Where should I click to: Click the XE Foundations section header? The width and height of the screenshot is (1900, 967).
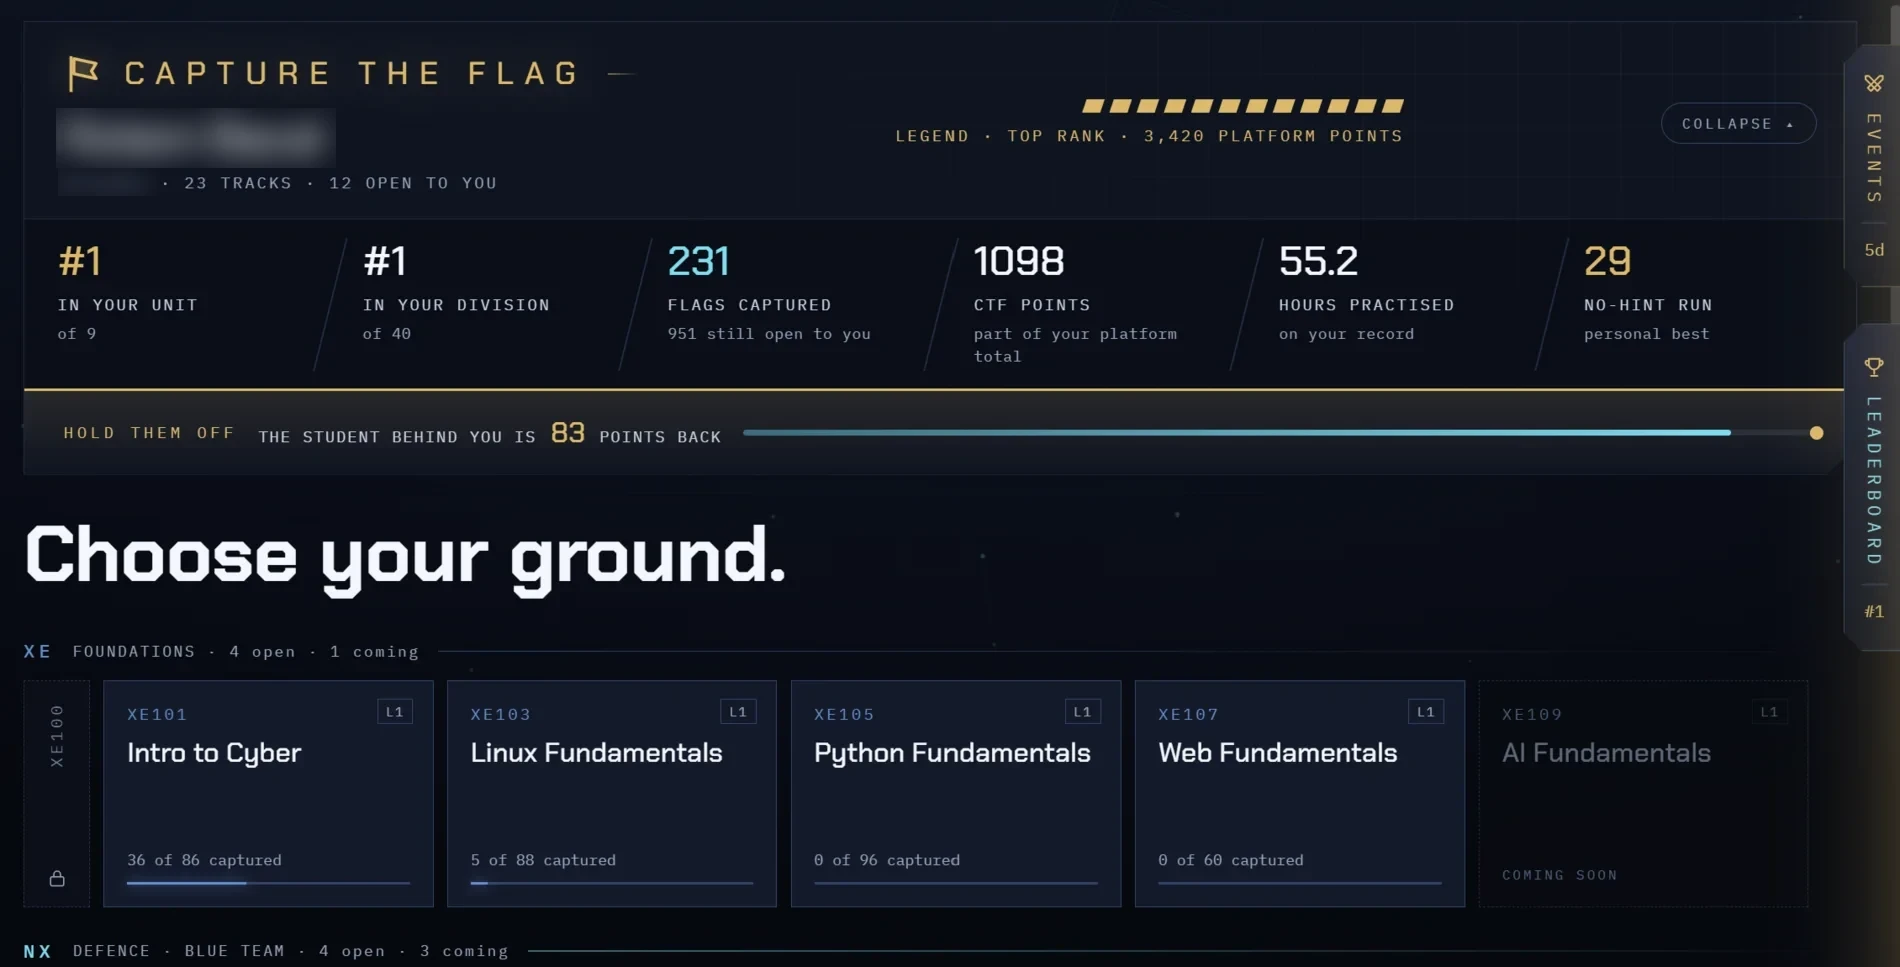click(x=221, y=651)
